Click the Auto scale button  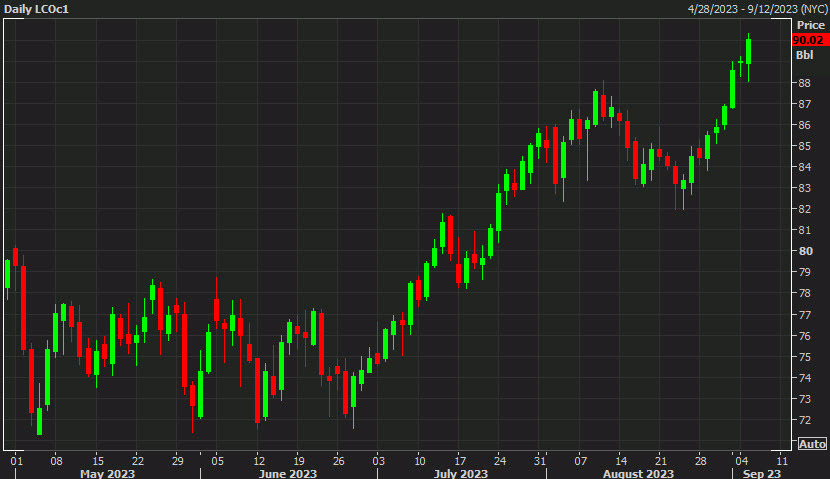point(812,444)
